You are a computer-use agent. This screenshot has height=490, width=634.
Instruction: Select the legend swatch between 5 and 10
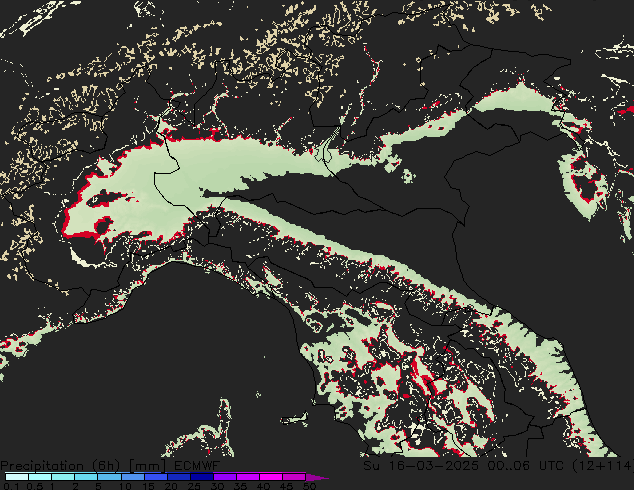[x=111, y=477]
